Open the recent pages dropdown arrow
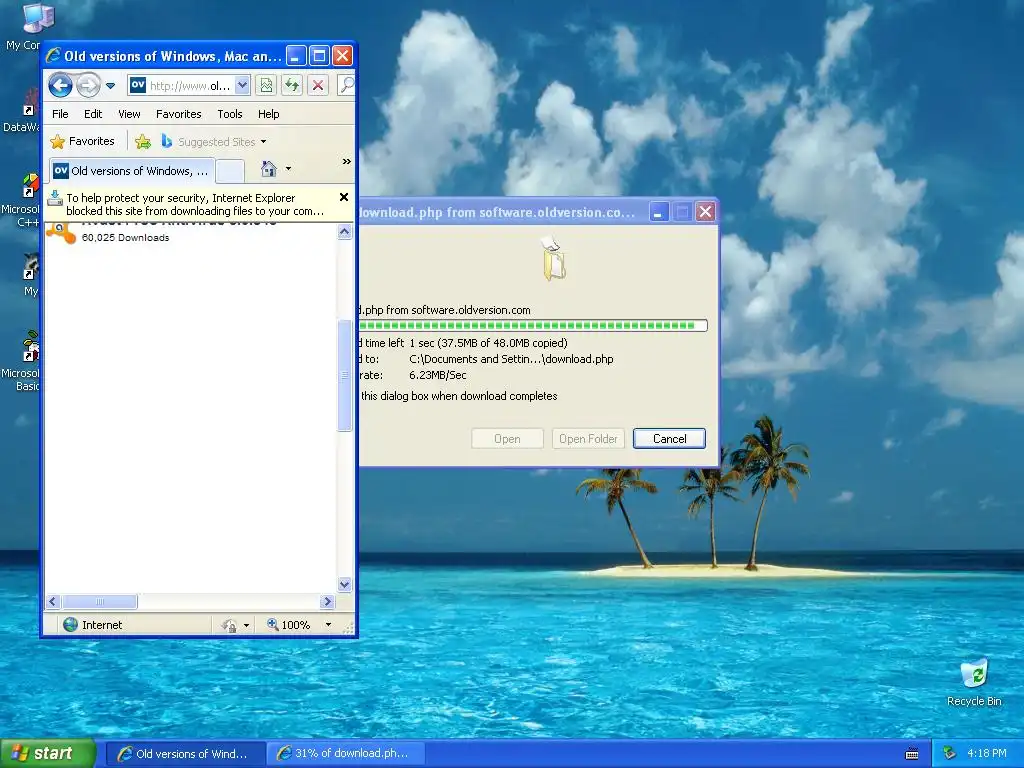1024x768 pixels. coord(110,86)
